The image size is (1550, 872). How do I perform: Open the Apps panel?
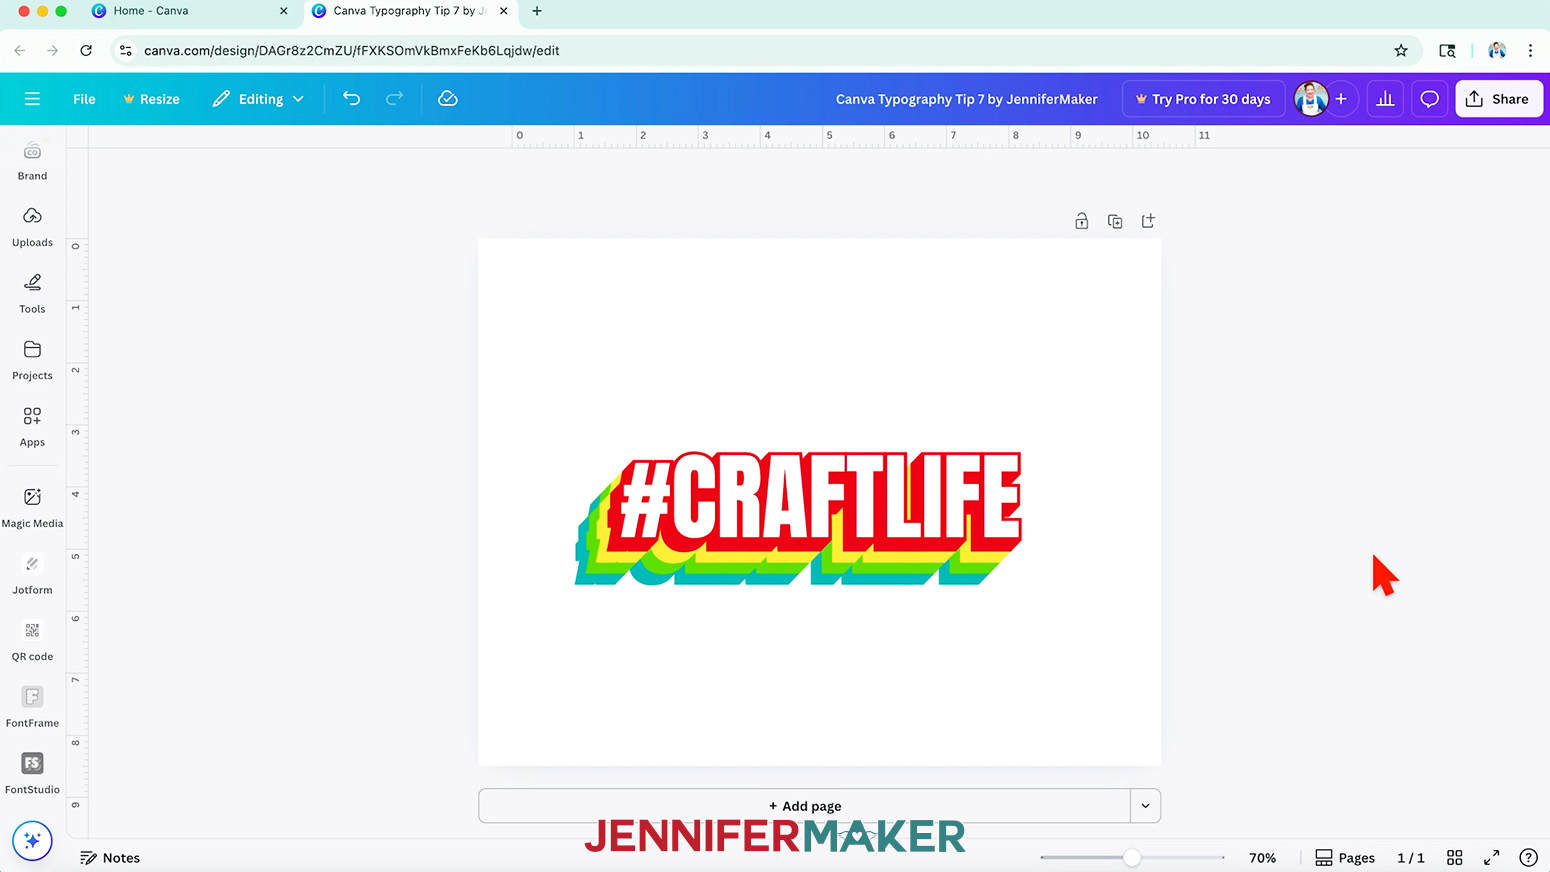pyautogui.click(x=32, y=427)
